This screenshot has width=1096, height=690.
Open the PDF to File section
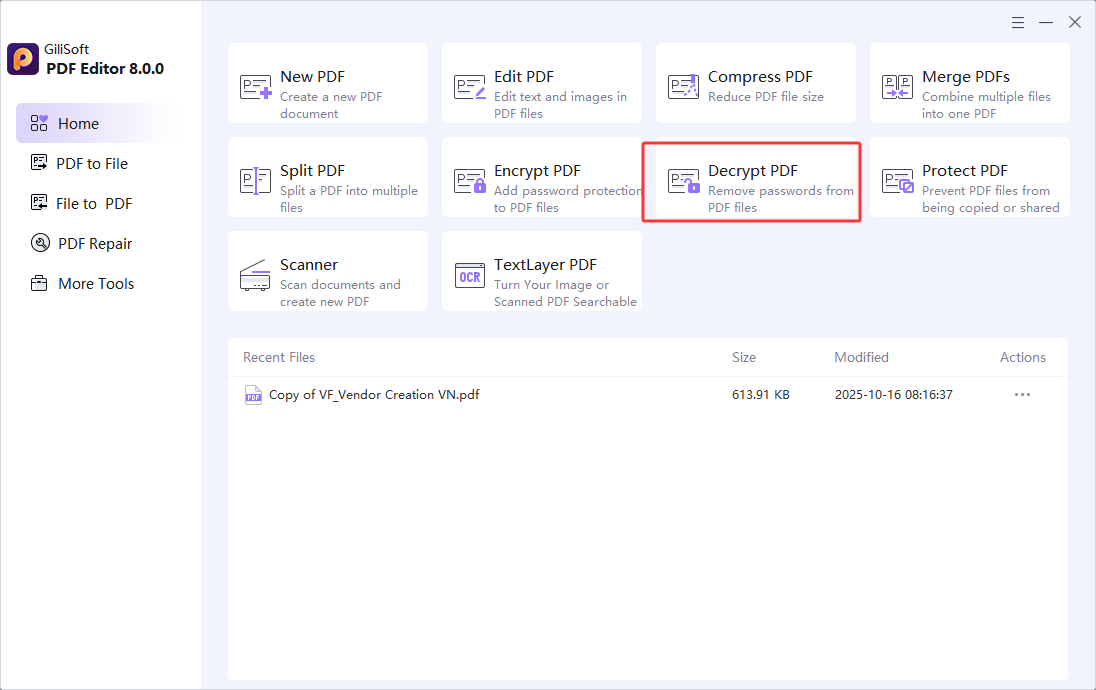click(92, 164)
